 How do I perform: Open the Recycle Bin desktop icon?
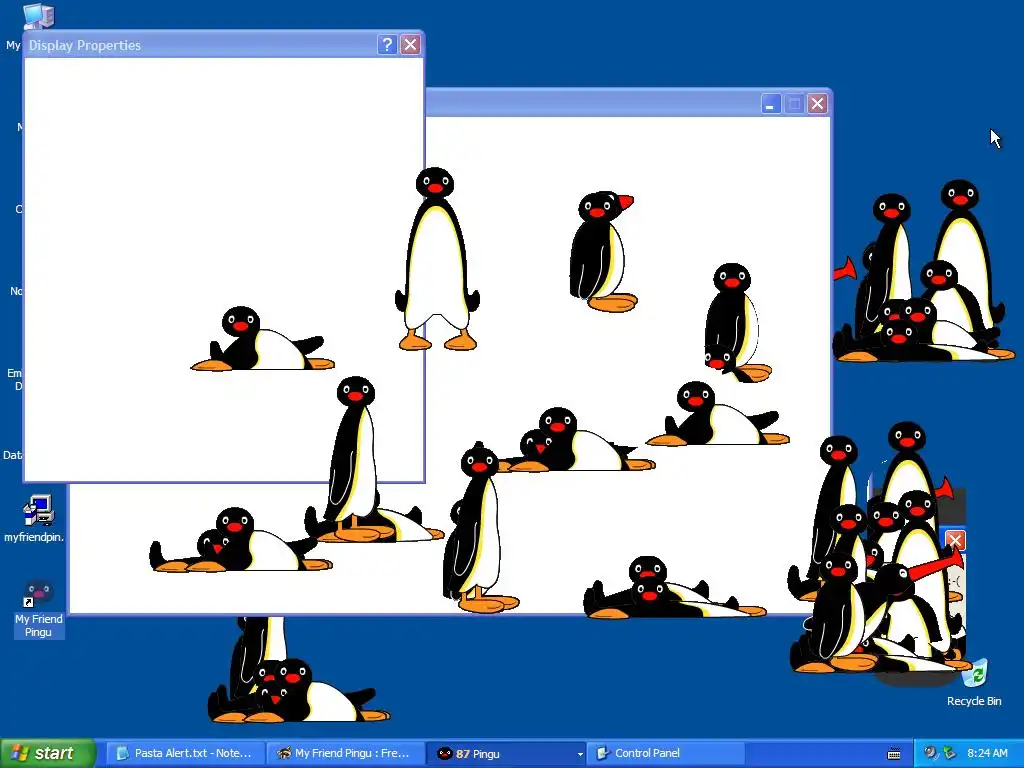[x=974, y=682]
